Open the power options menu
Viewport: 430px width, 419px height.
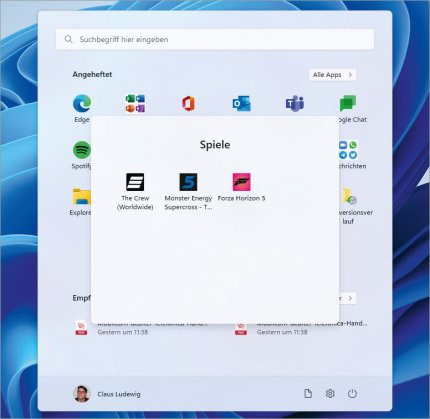[352, 394]
